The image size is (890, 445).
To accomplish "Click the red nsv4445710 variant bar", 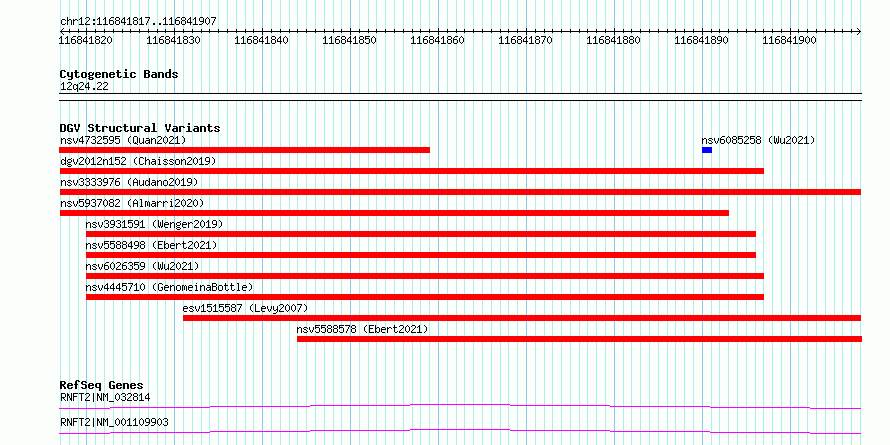I will click(x=425, y=297).
